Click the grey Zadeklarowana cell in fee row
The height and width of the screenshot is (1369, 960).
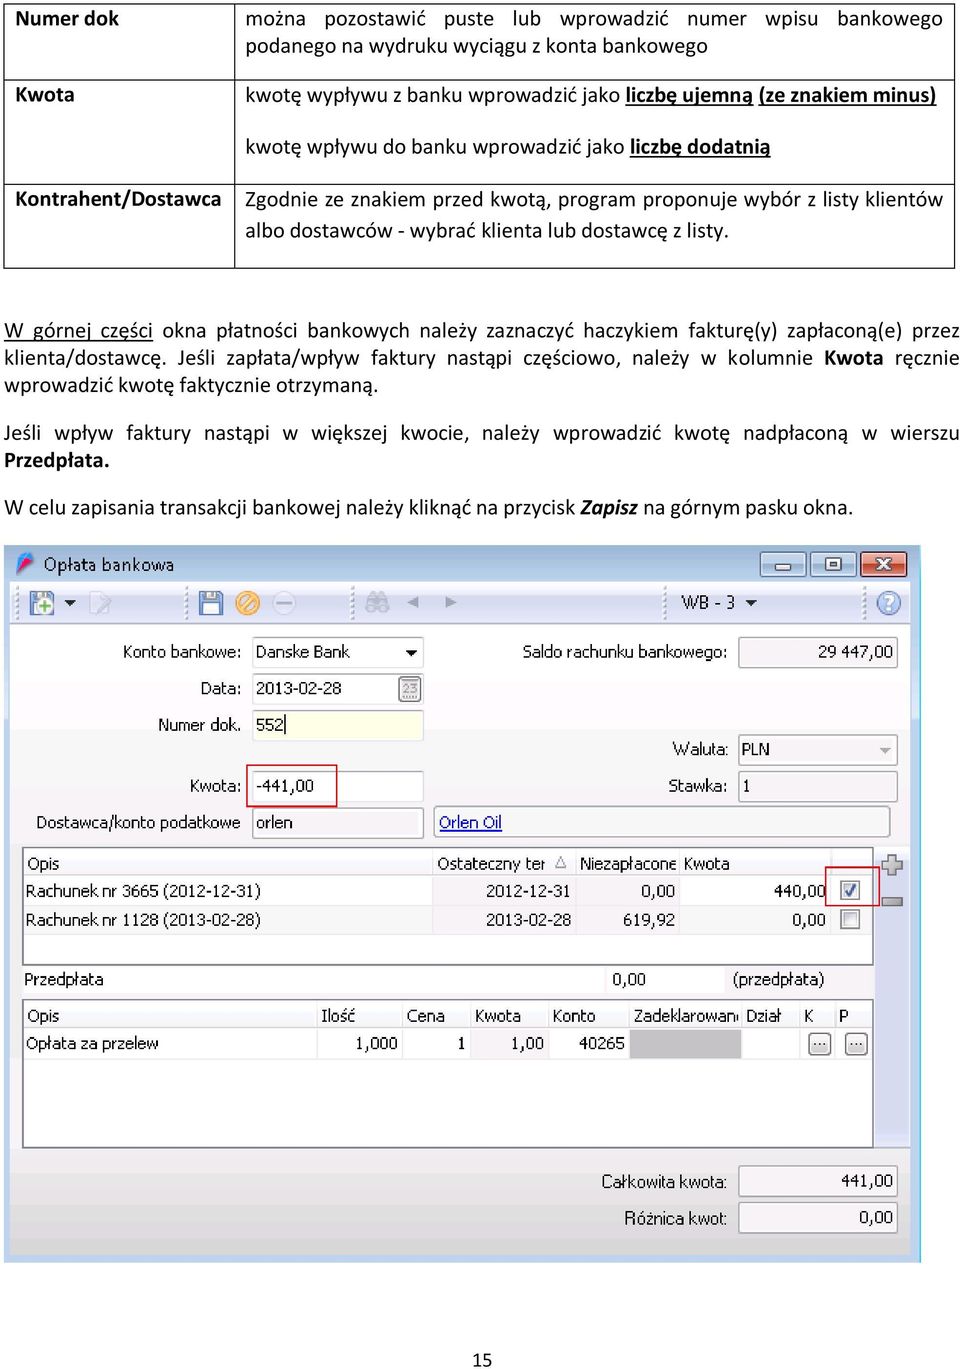(685, 1043)
